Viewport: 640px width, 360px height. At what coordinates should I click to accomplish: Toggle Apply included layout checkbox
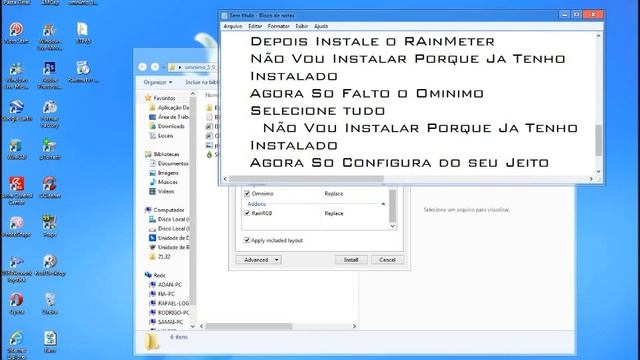point(247,240)
